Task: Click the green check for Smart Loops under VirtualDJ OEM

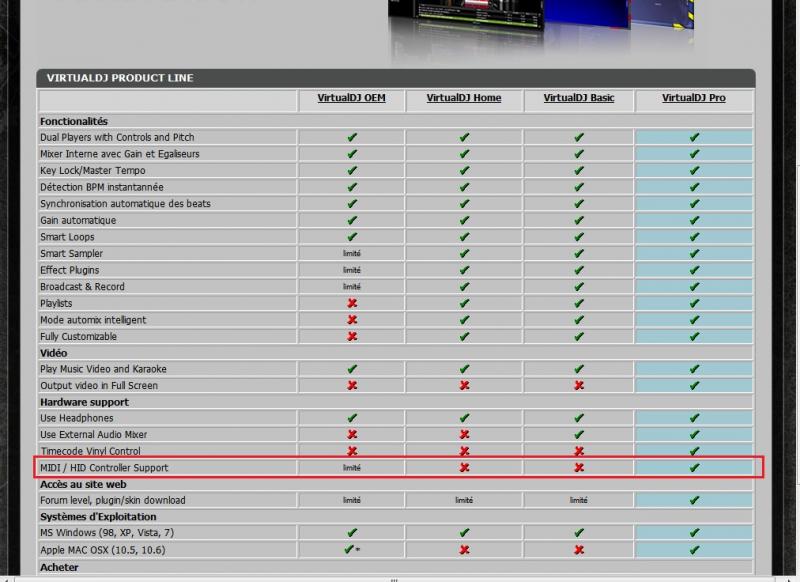Action: (x=352, y=237)
